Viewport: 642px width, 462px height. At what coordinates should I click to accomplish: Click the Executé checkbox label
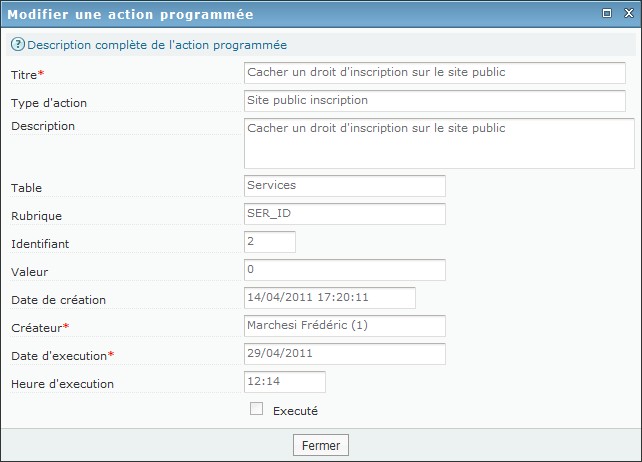click(x=295, y=411)
